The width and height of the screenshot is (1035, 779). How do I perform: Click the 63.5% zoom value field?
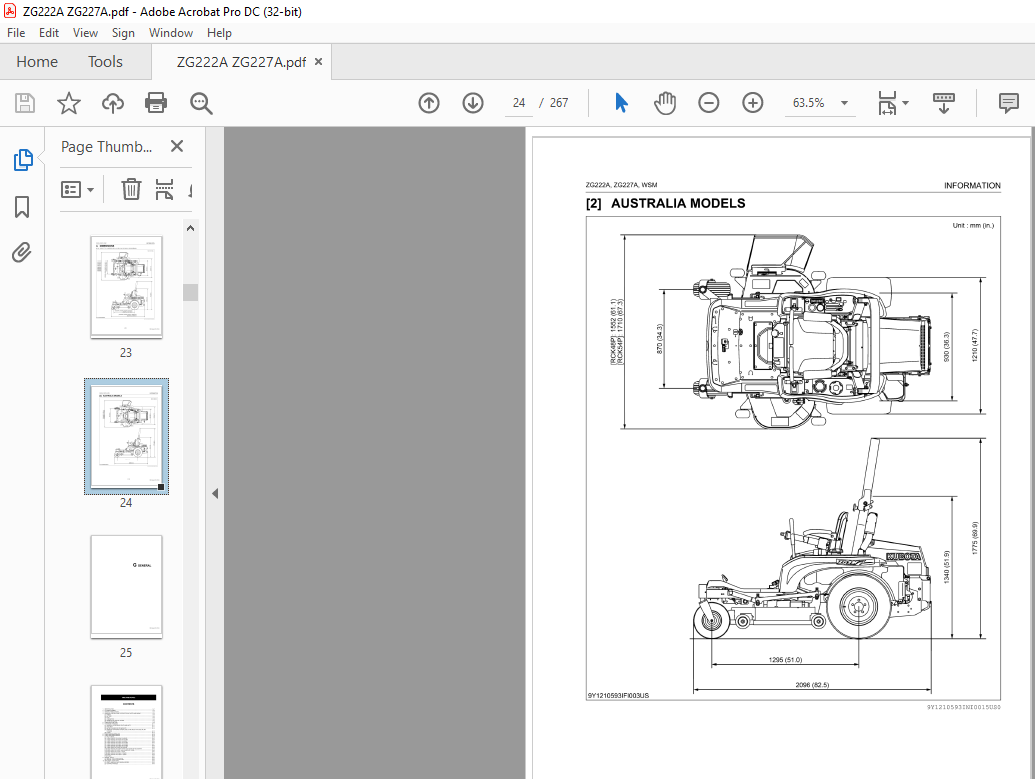[x=809, y=103]
